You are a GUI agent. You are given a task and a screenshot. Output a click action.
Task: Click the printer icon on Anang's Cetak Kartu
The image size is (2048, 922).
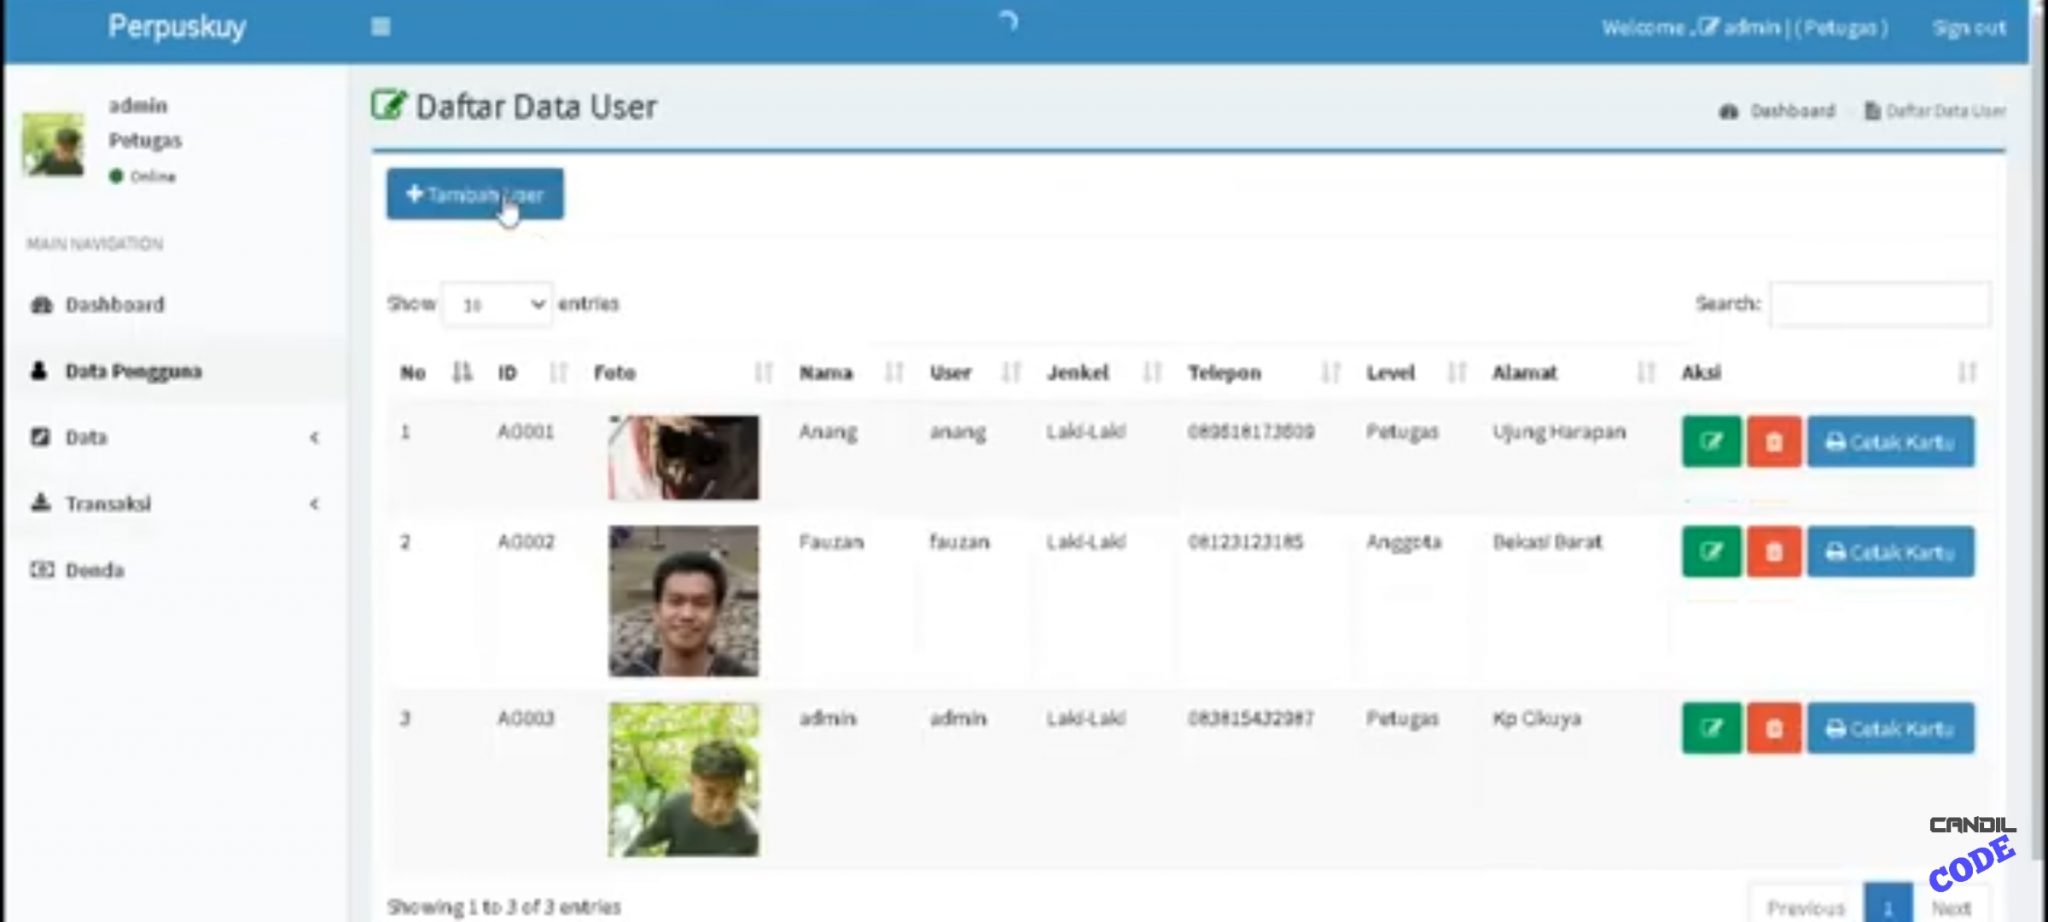[1836, 441]
